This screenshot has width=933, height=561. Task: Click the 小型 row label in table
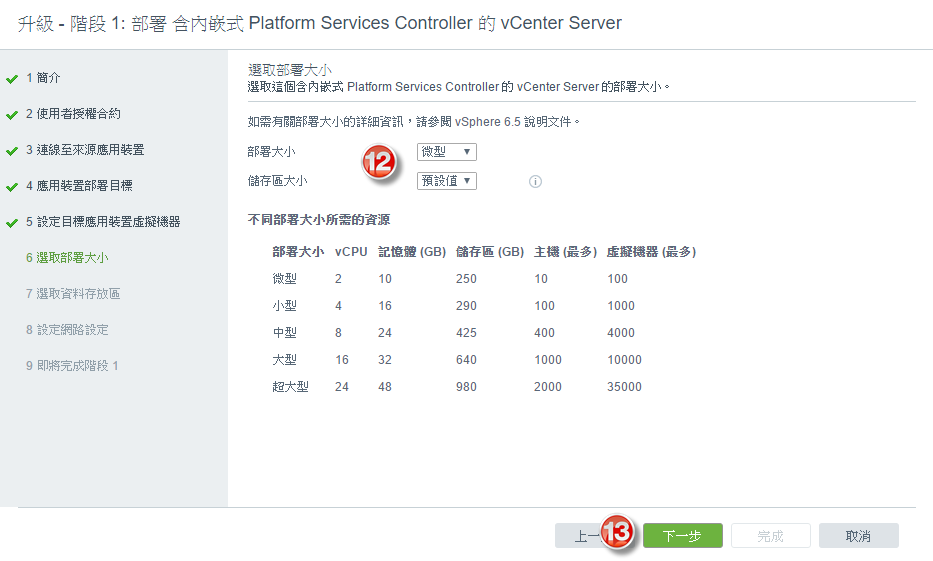click(284, 306)
